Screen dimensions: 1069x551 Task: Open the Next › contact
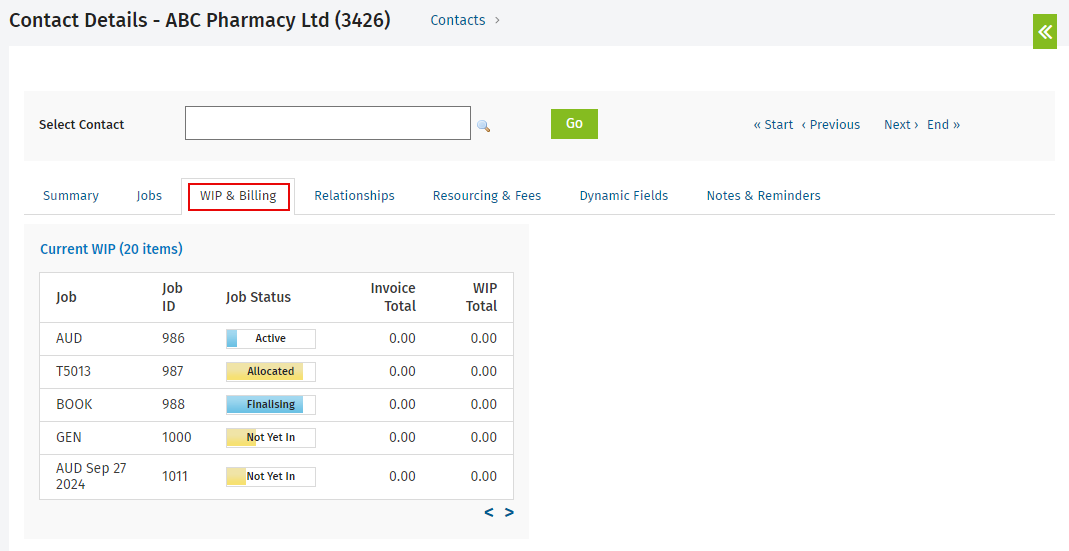901,125
